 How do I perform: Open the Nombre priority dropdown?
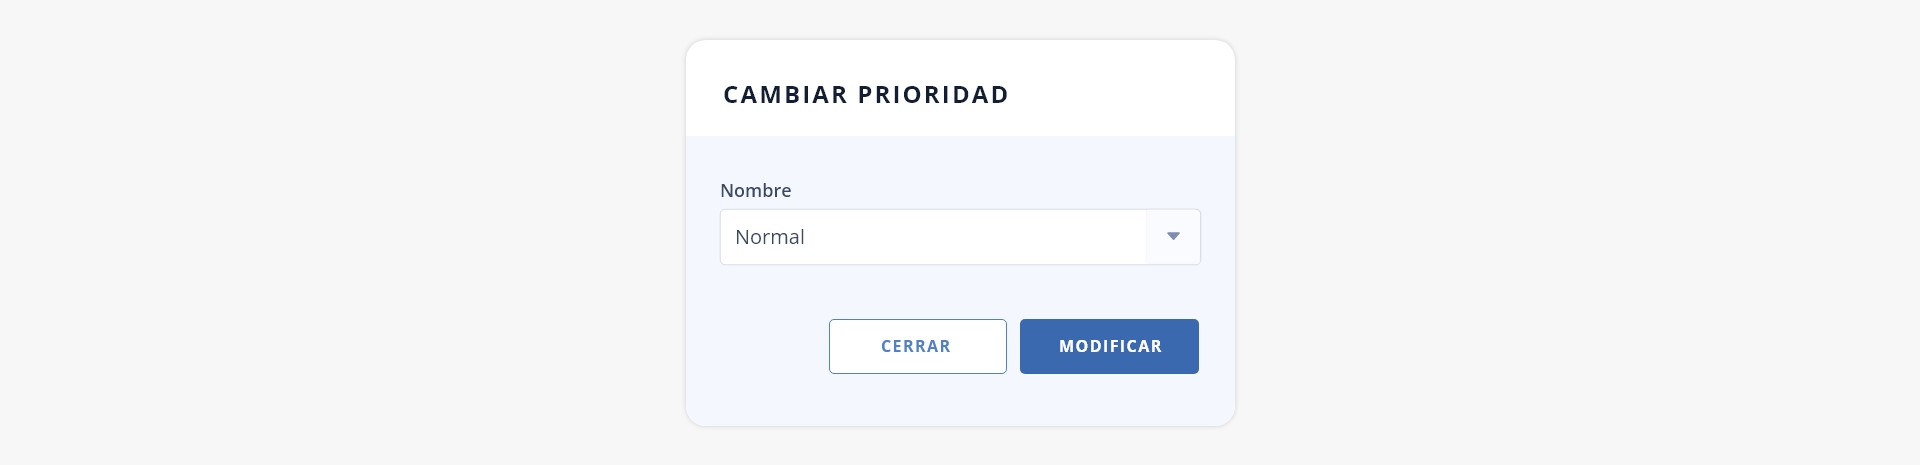click(960, 237)
